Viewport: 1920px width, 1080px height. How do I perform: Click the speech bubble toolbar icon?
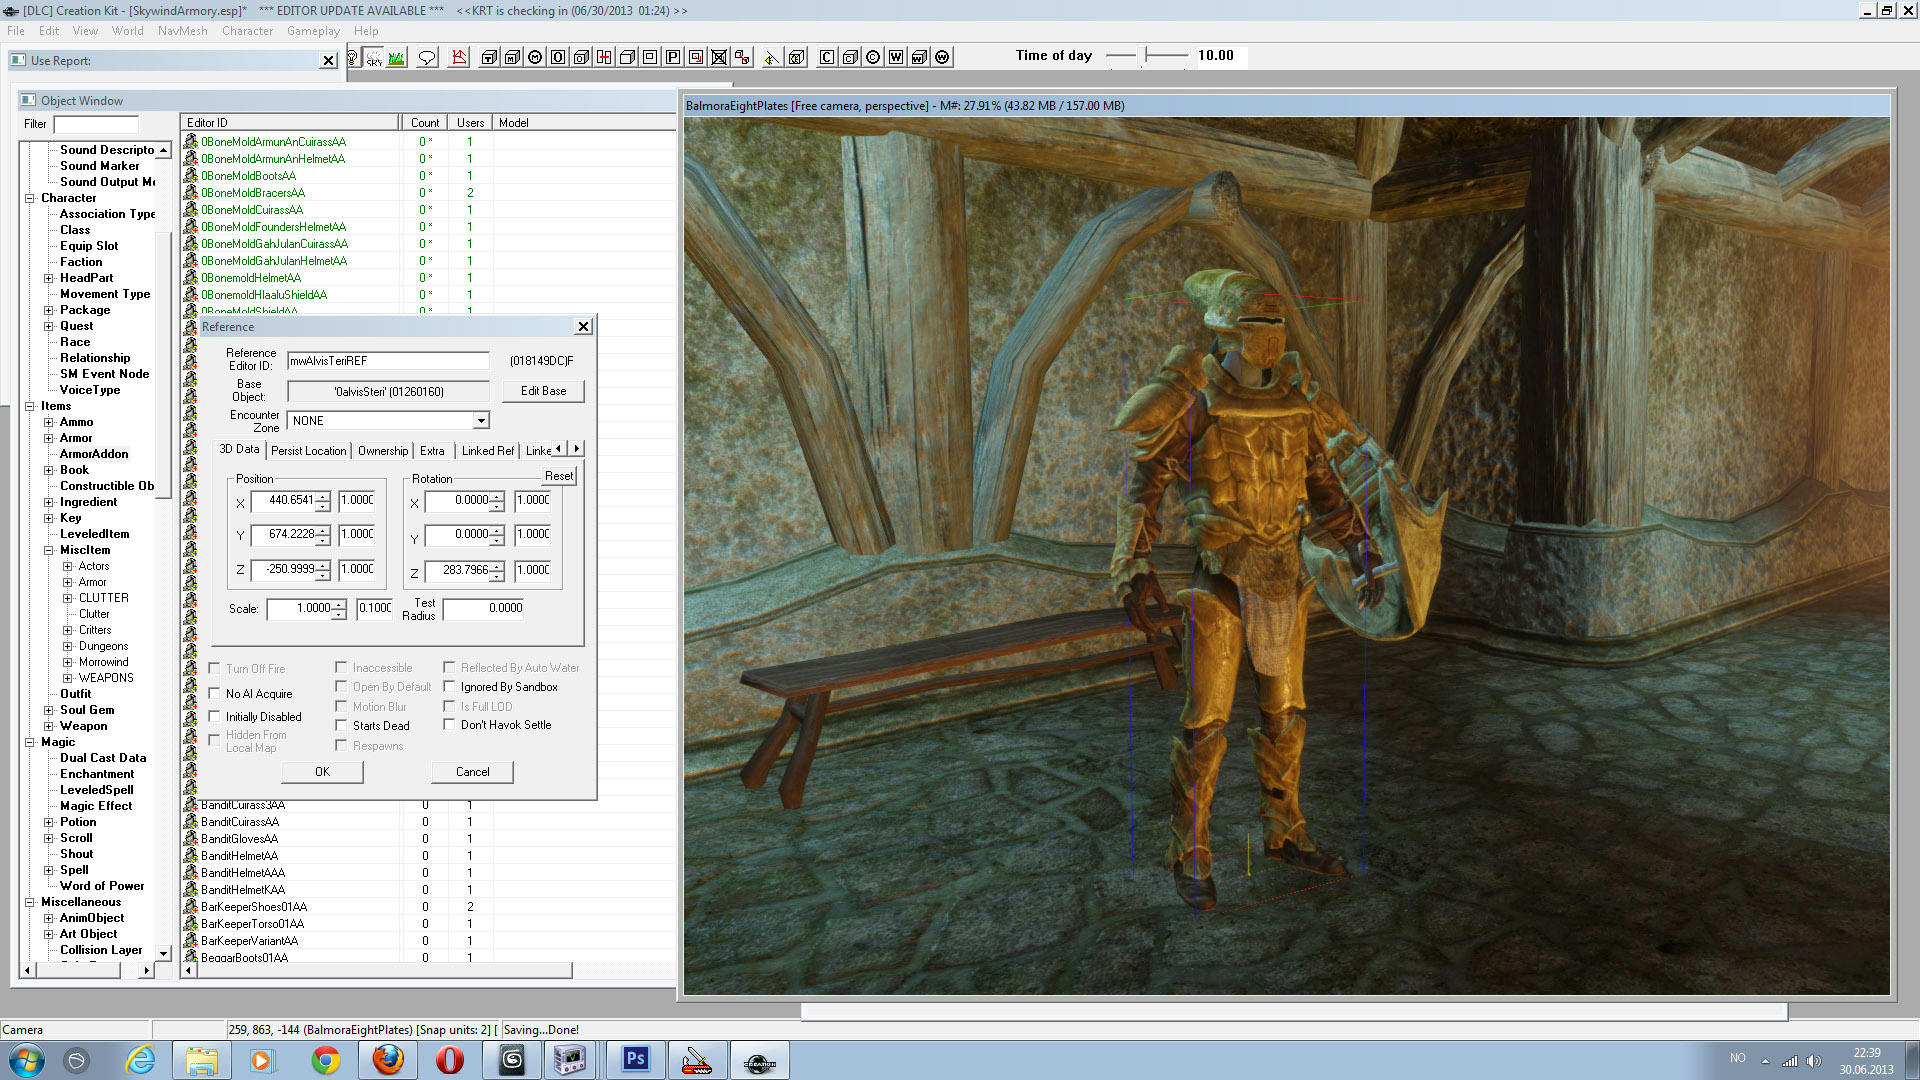[x=427, y=57]
